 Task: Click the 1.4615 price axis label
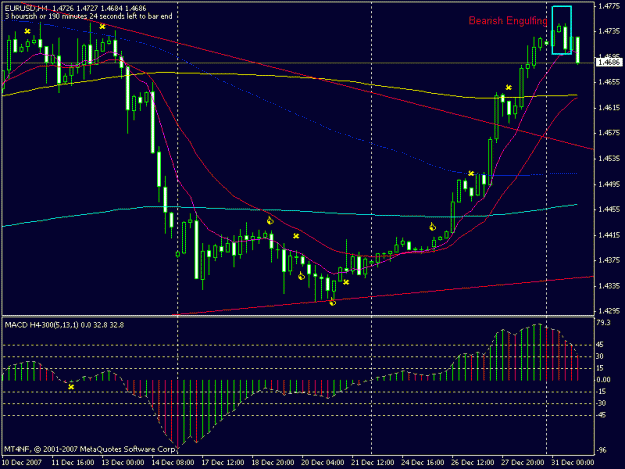click(609, 108)
